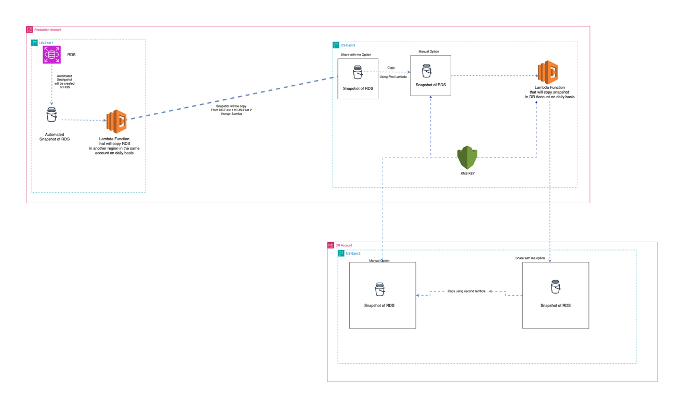The image size is (684, 408).
Task: Click bucket icon in DR account Manual Option box
Action: click(380, 289)
